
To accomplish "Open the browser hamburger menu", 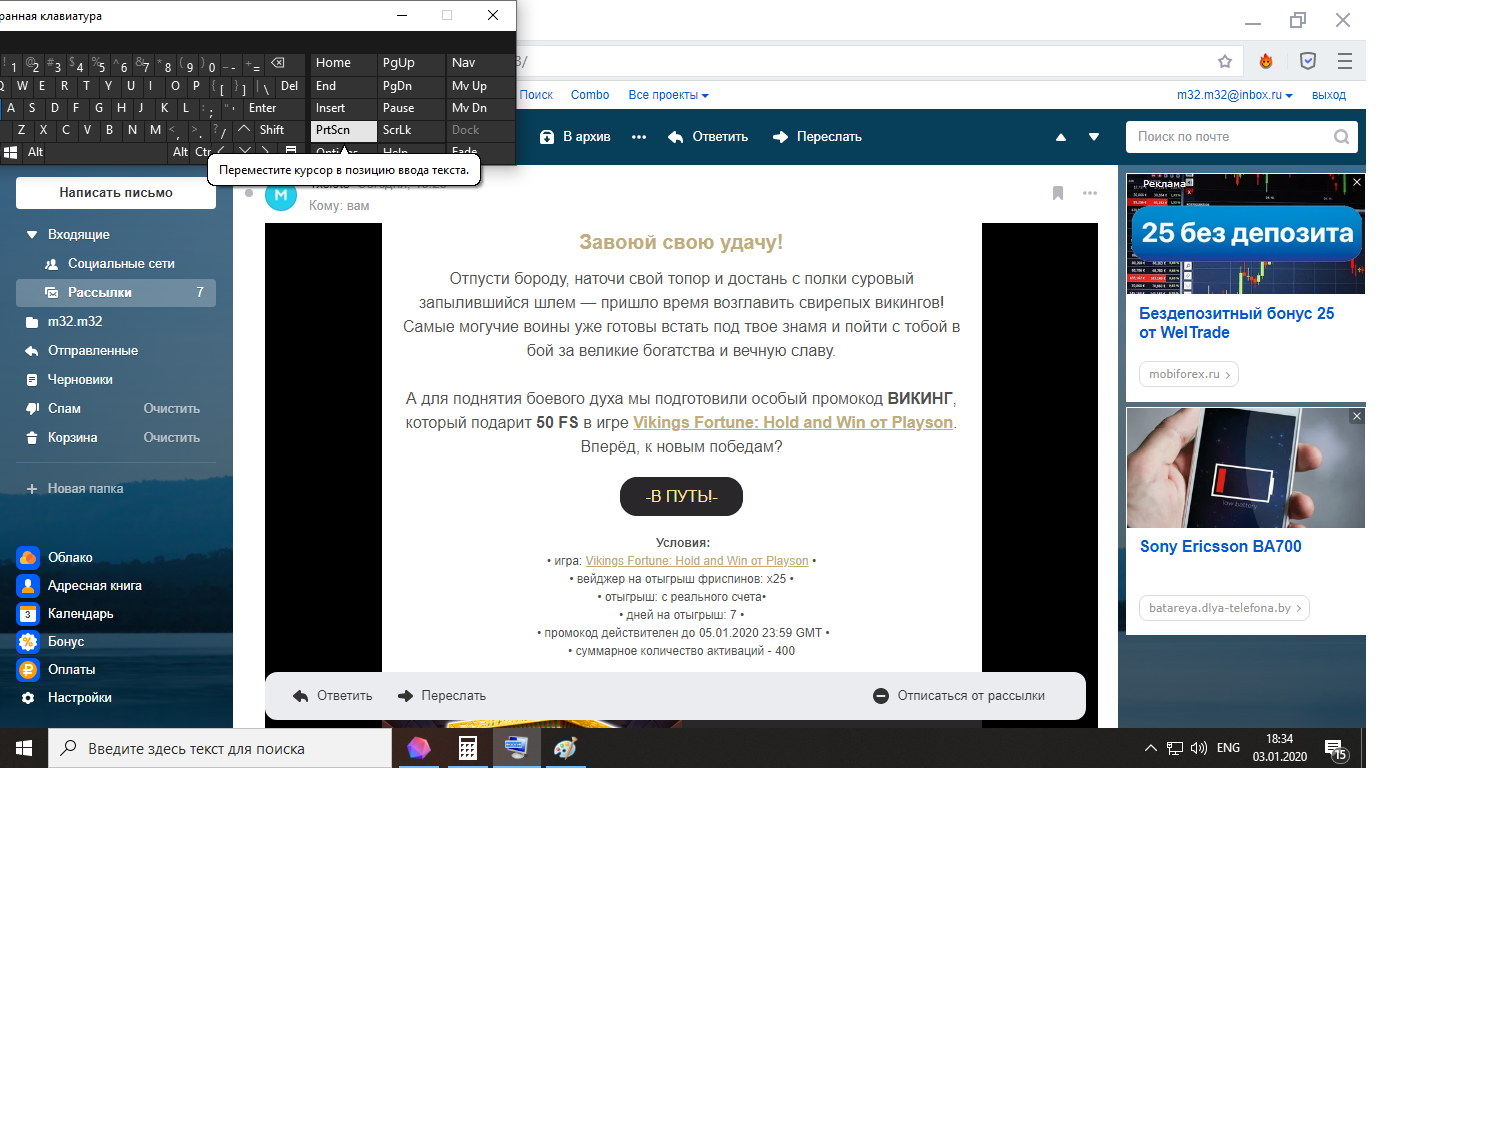I will point(1345,61).
